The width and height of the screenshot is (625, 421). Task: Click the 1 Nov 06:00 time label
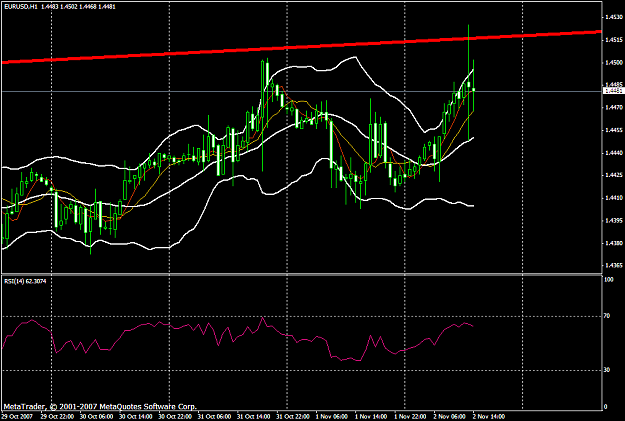point(332,417)
